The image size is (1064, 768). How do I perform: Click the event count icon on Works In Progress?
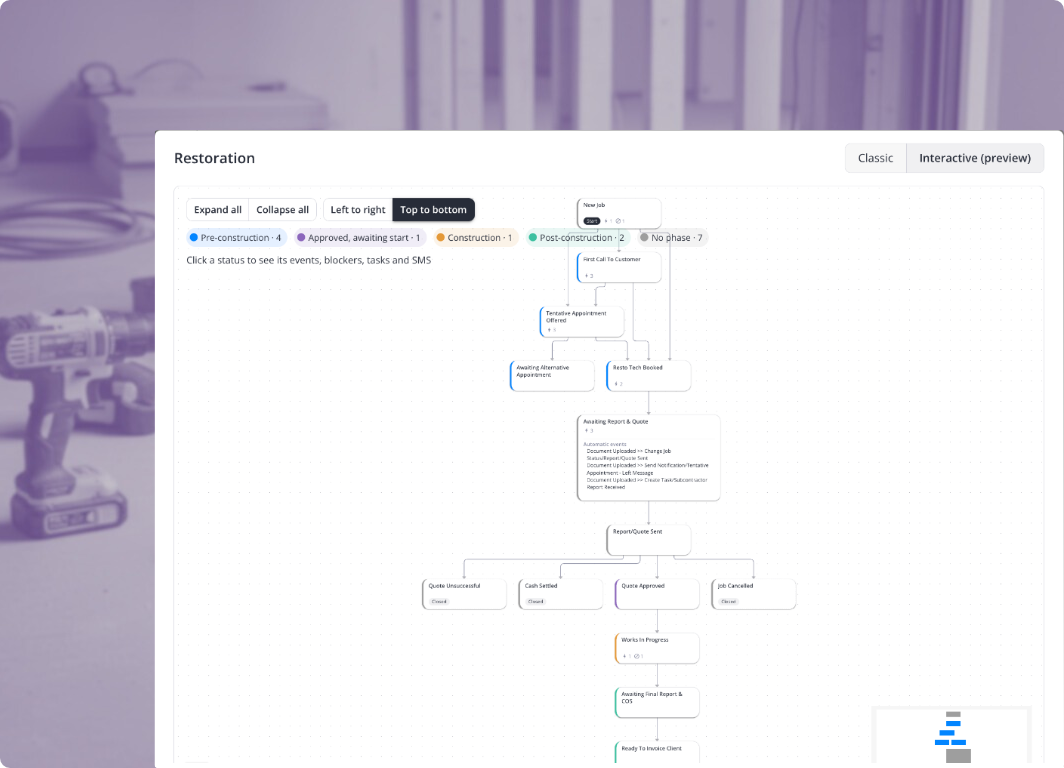pyautogui.click(x=626, y=656)
